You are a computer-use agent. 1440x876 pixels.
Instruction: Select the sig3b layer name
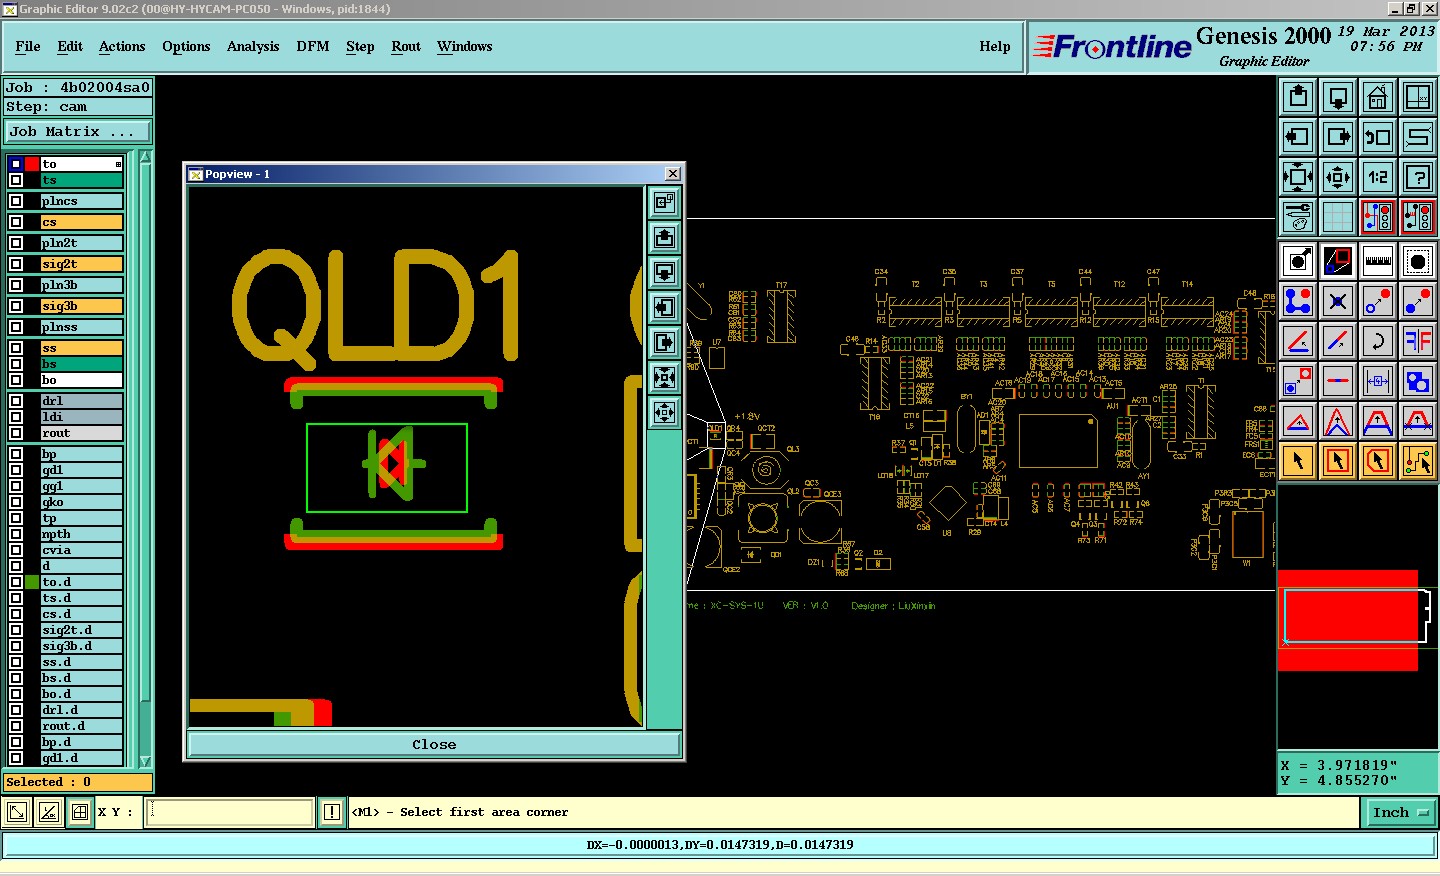81,306
